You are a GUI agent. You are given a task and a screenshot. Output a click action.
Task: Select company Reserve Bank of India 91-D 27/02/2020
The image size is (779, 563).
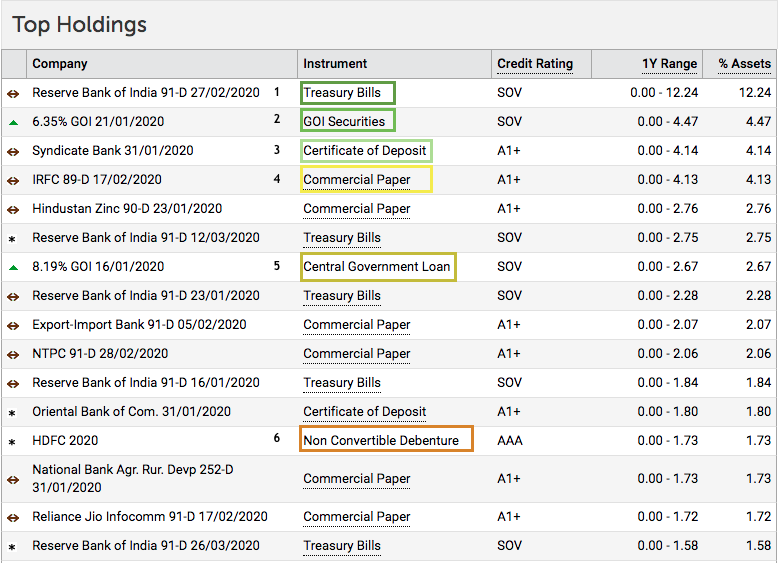coord(146,93)
